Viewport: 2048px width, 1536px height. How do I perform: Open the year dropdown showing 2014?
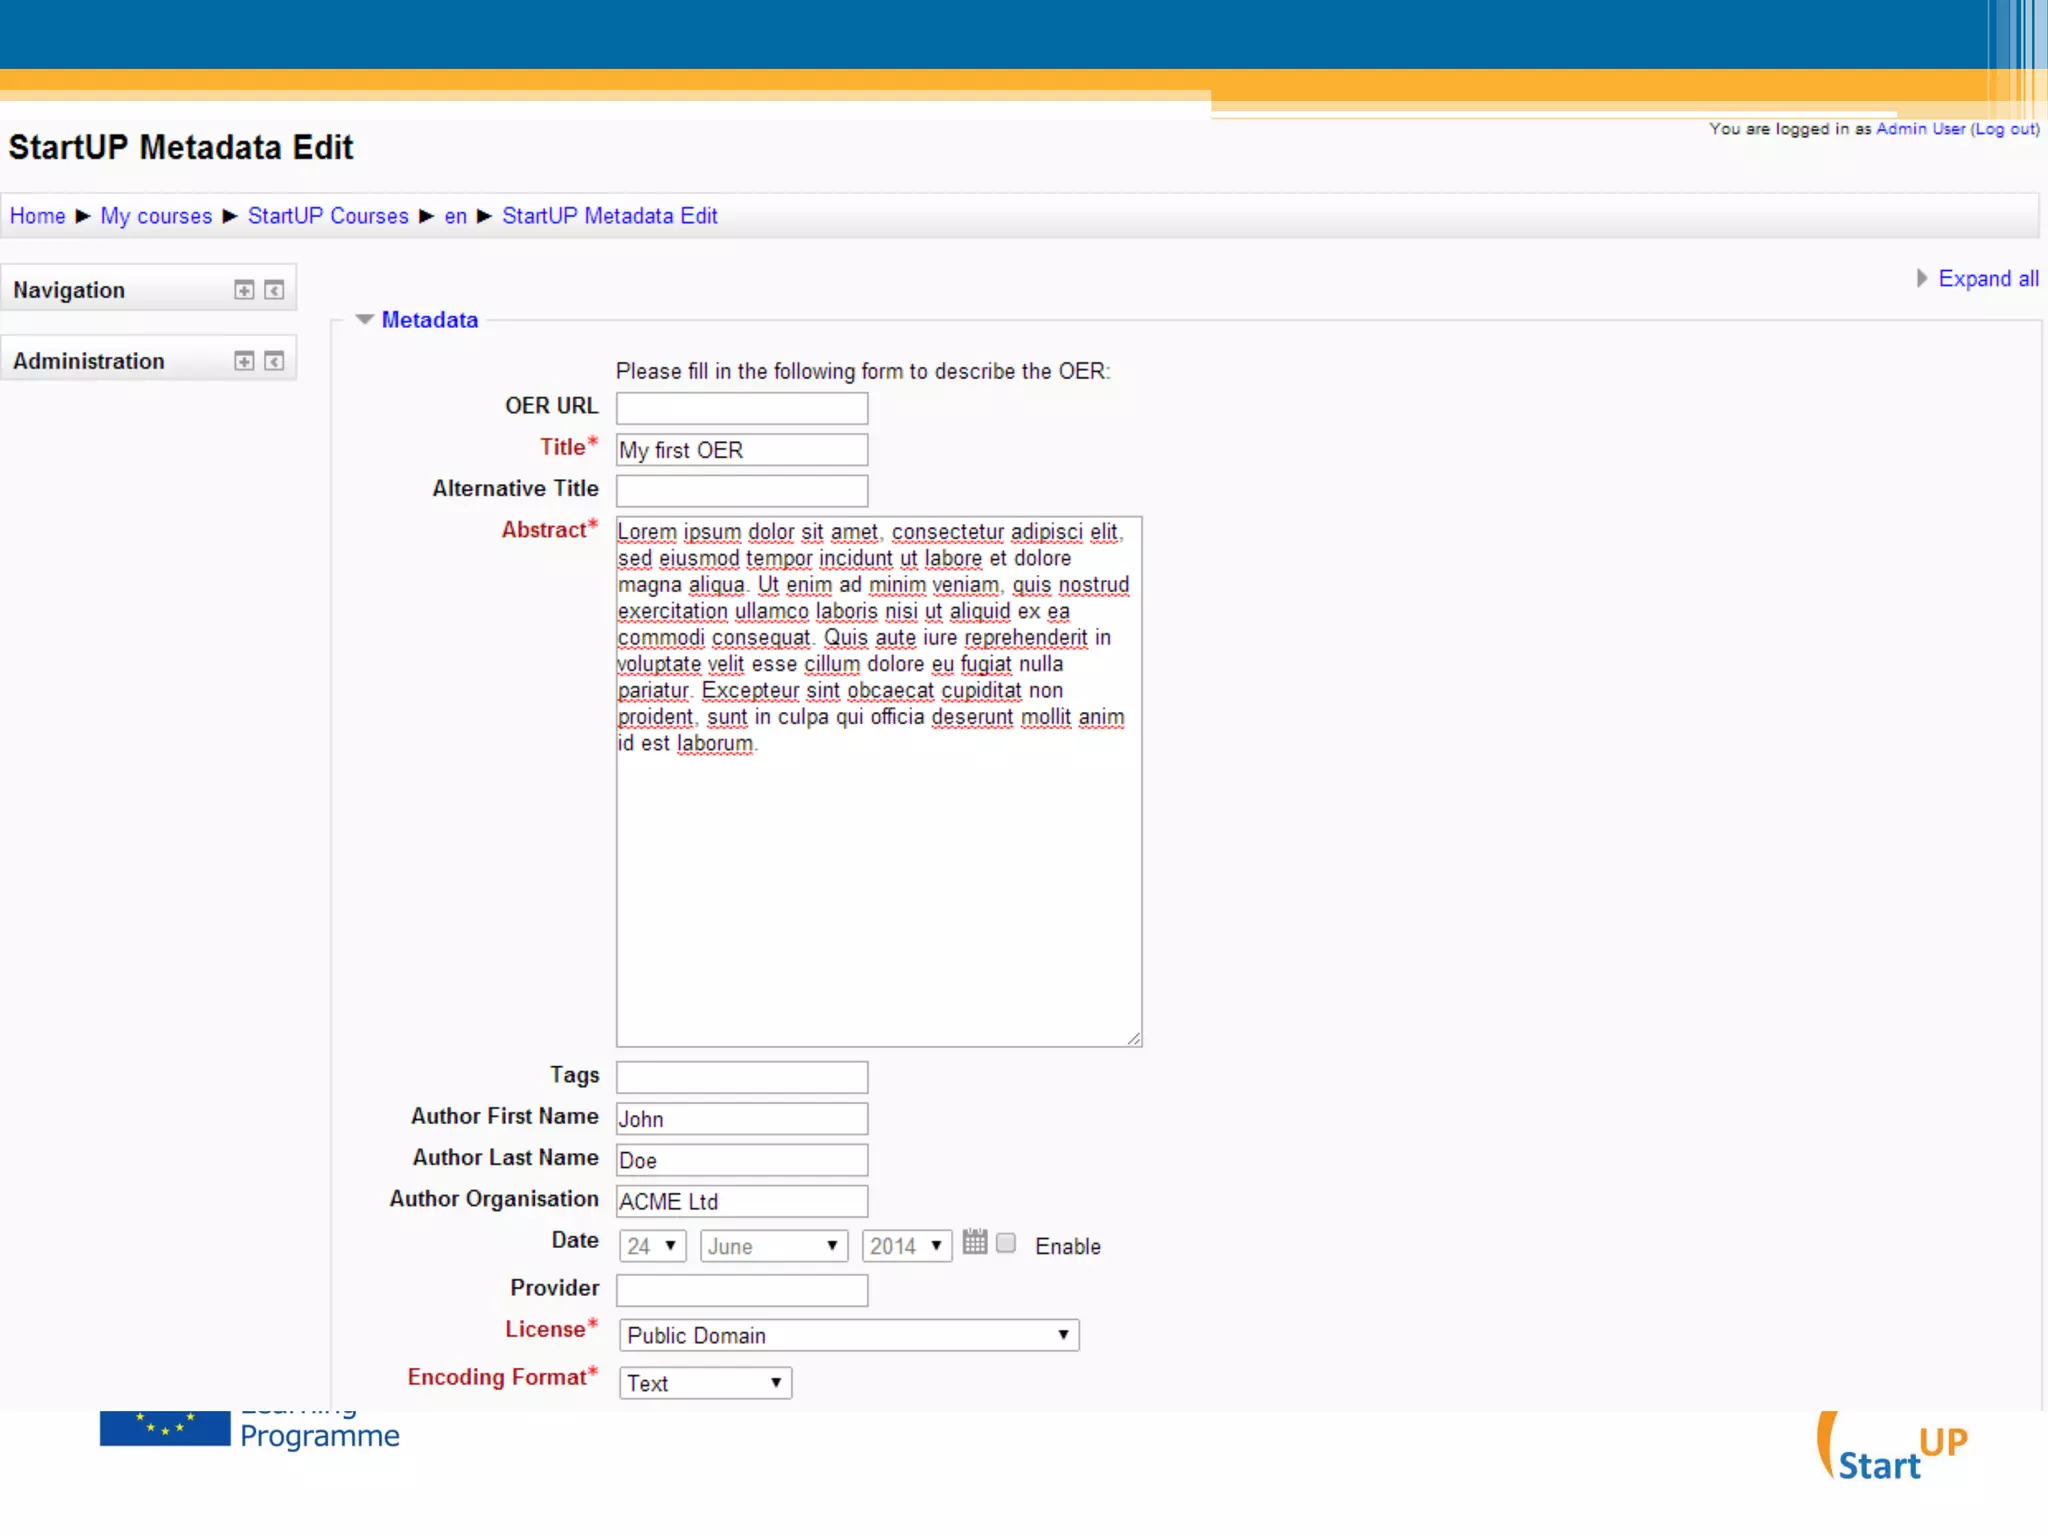pyautogui.click(x=906, y=1246)
